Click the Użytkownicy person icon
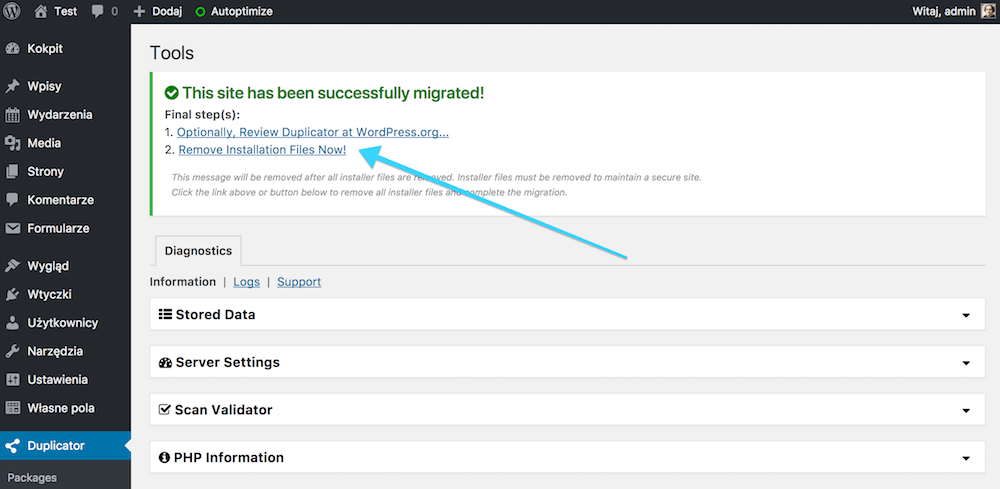 pyautogui.click(x=12, y=323)
